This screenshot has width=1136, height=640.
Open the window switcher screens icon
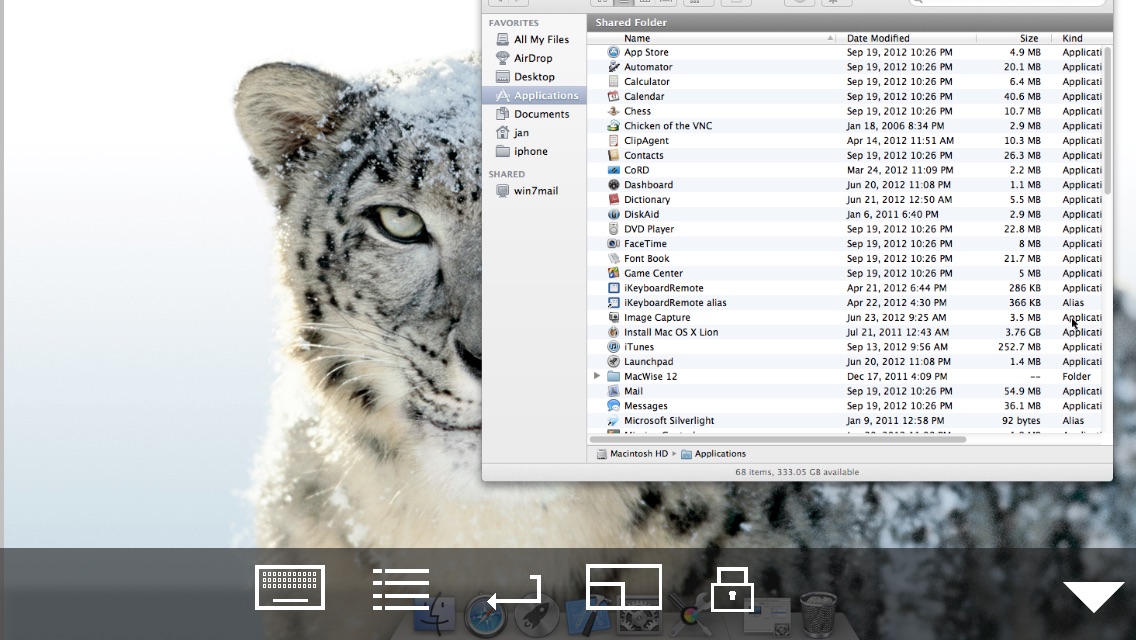(623, 586)
